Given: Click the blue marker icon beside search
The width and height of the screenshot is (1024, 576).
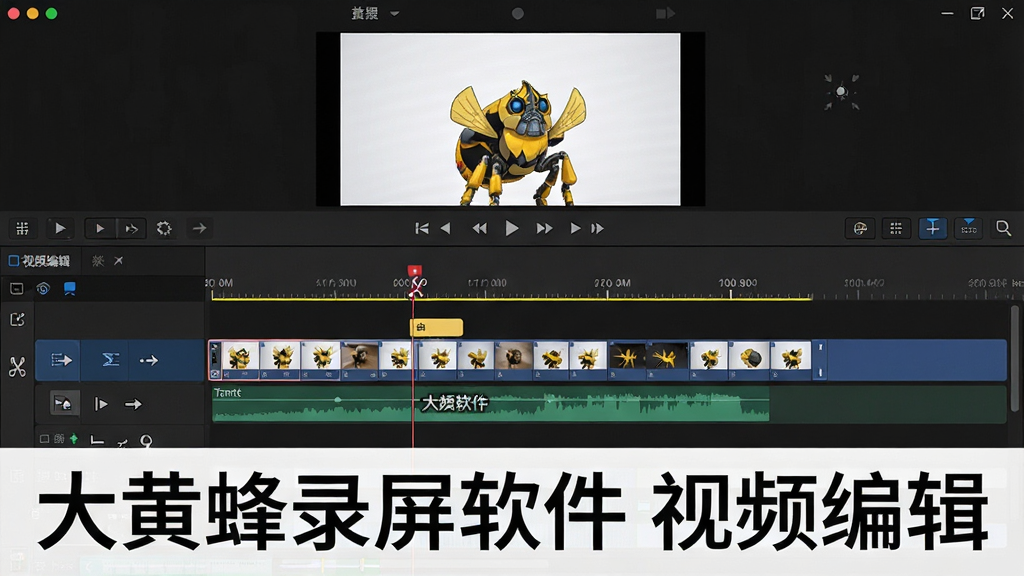Looking at the screenshot, I should click(x=968, y=228).
